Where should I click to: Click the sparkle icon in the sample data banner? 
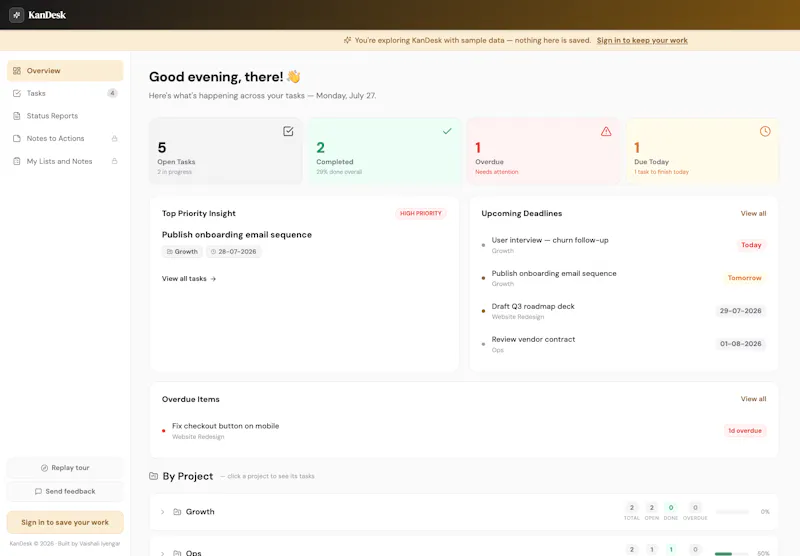click(347, 40)
